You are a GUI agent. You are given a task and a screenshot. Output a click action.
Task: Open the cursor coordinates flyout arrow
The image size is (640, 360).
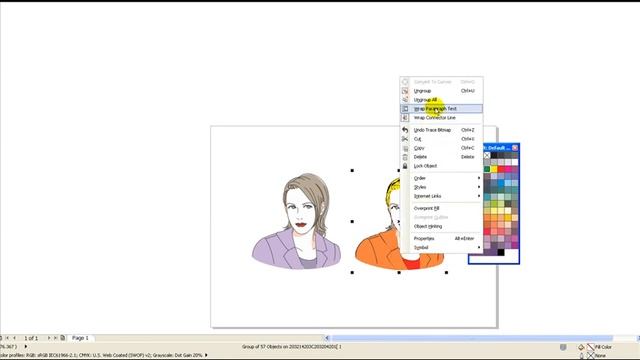coord(26,347)
